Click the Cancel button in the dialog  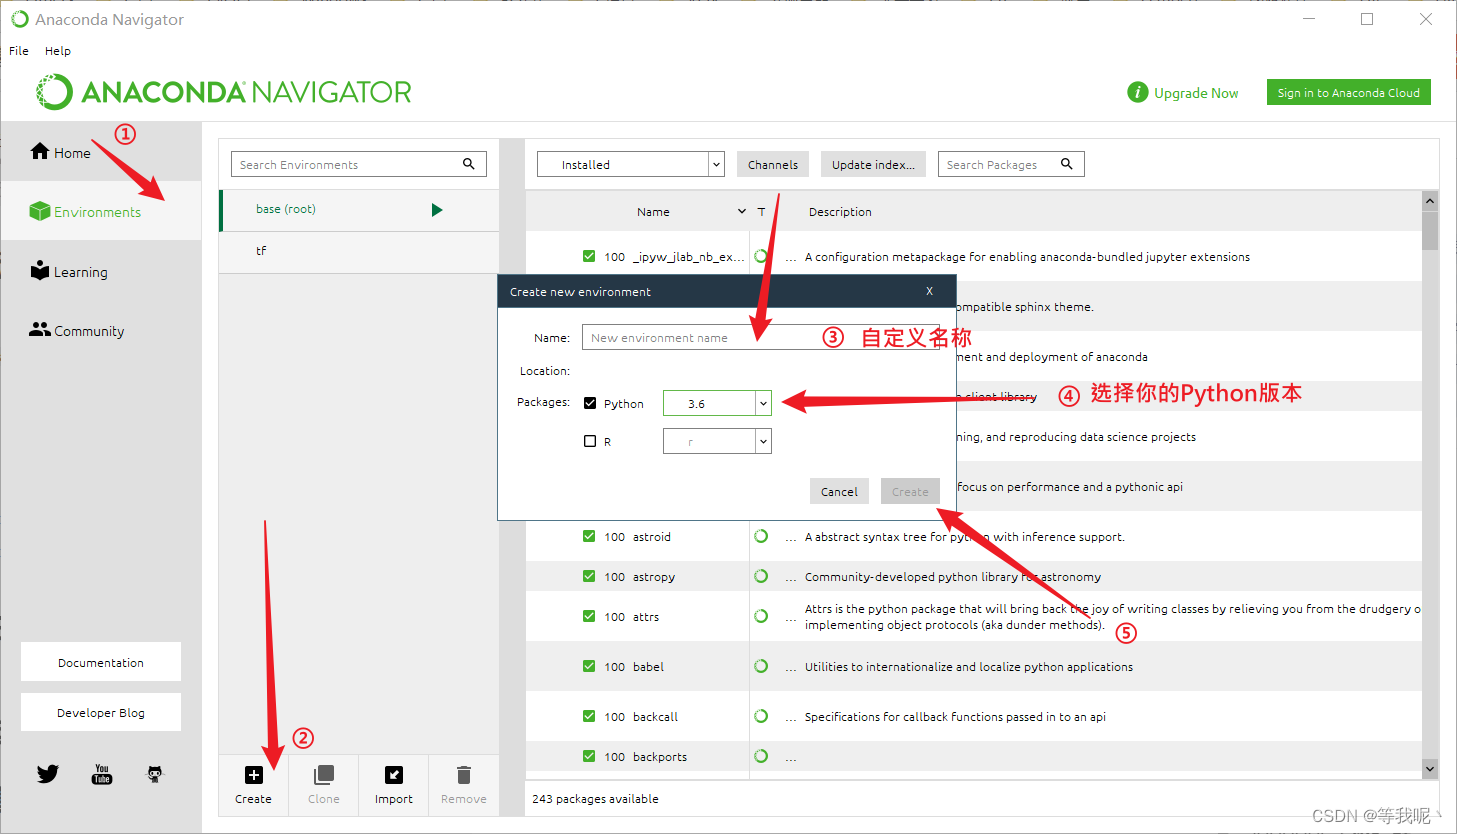(x=839, y=491)
